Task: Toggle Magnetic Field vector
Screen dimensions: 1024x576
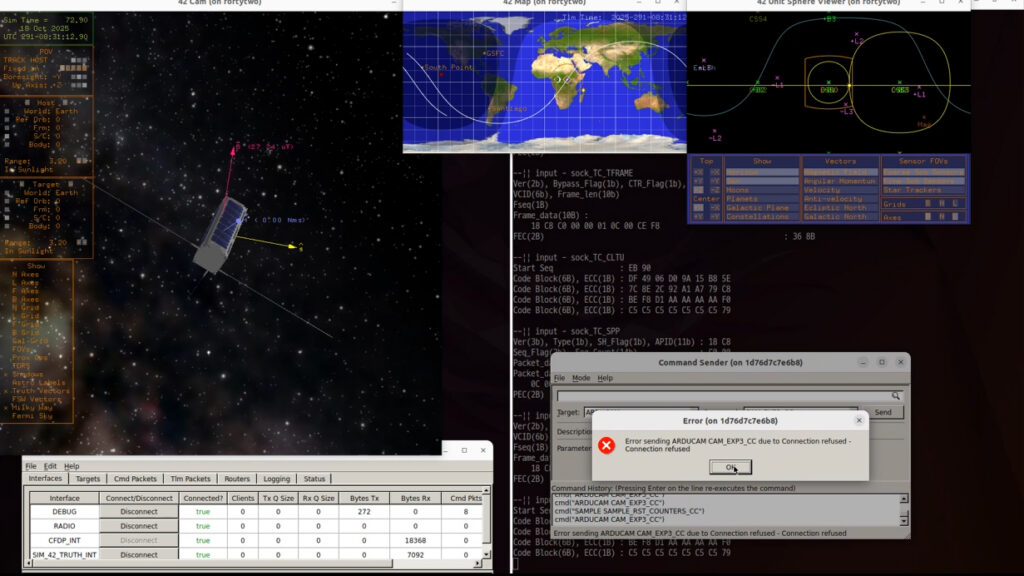Action: click(x=840, y=172)
